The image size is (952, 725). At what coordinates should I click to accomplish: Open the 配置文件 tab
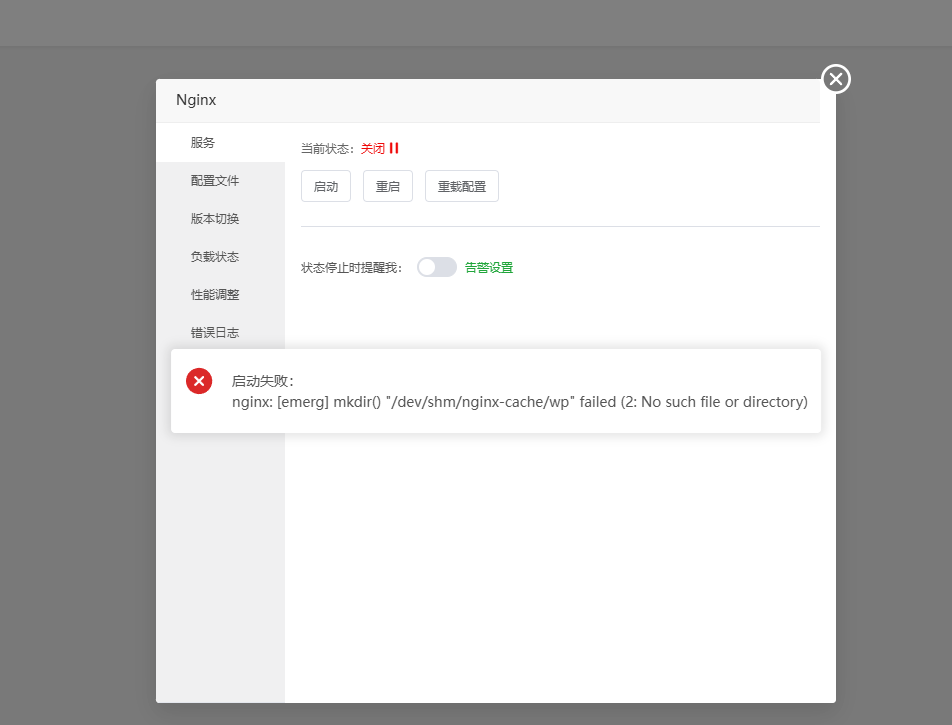click(x=220, y=181)
